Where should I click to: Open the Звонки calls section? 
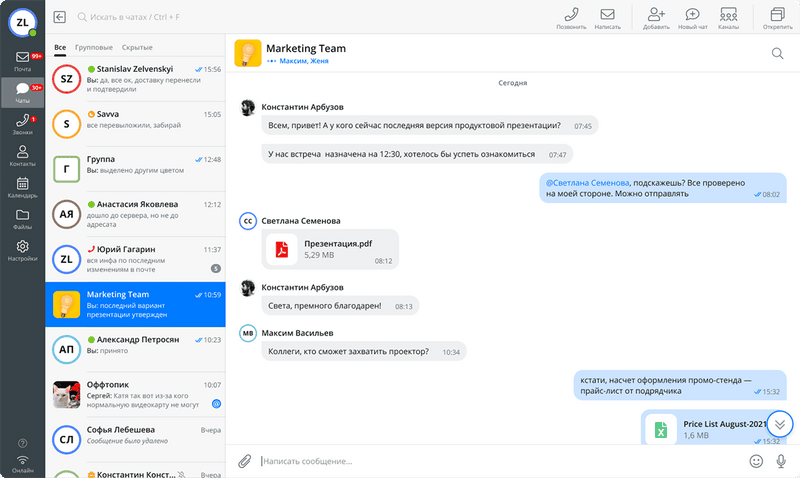[x=22, y=124]
